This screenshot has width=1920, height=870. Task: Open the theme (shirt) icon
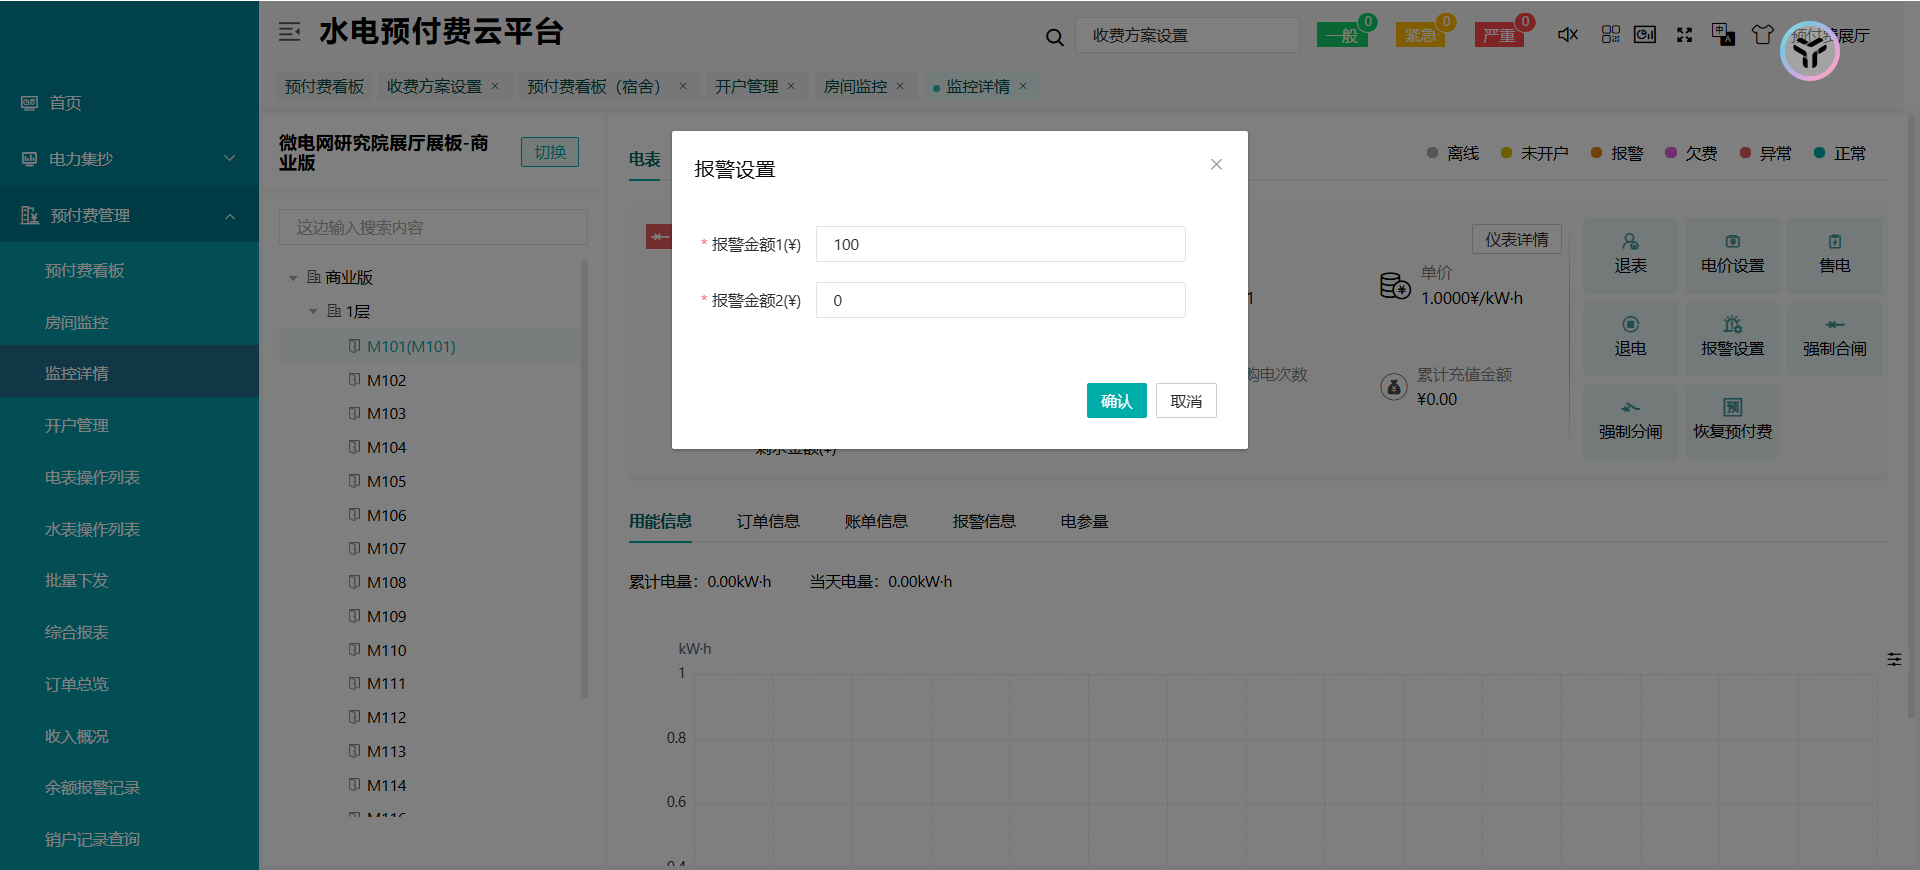coord(1762,35)
